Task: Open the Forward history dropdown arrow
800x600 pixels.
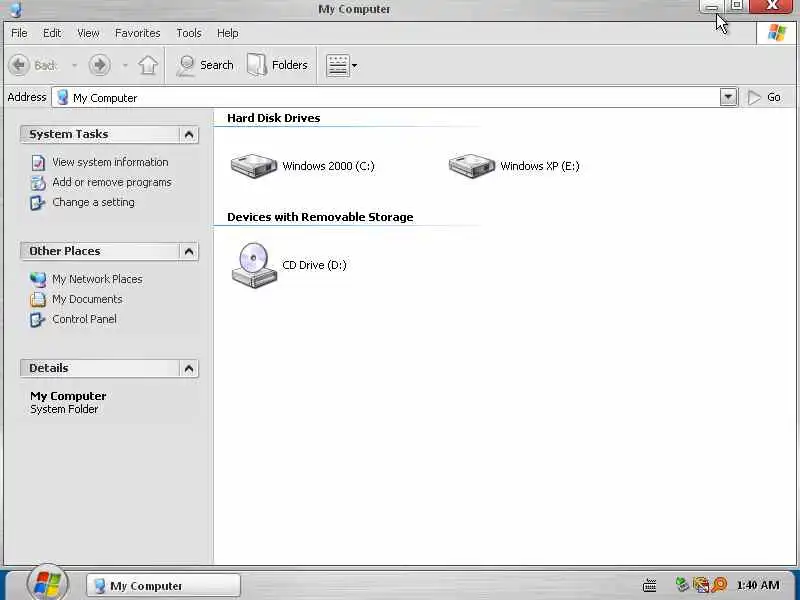Action: click(x=124, y=65)
